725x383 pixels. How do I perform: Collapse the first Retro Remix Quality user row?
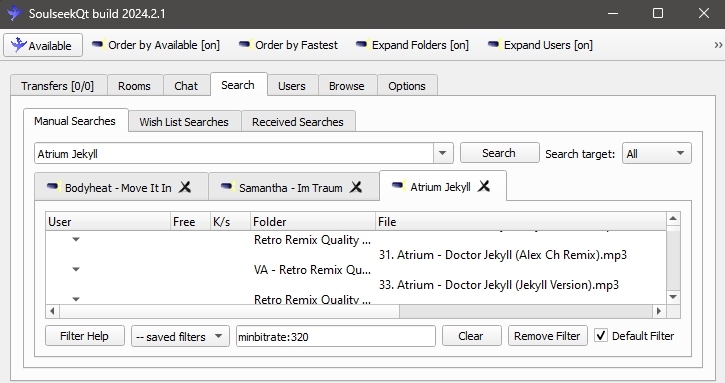pos(76,240)
